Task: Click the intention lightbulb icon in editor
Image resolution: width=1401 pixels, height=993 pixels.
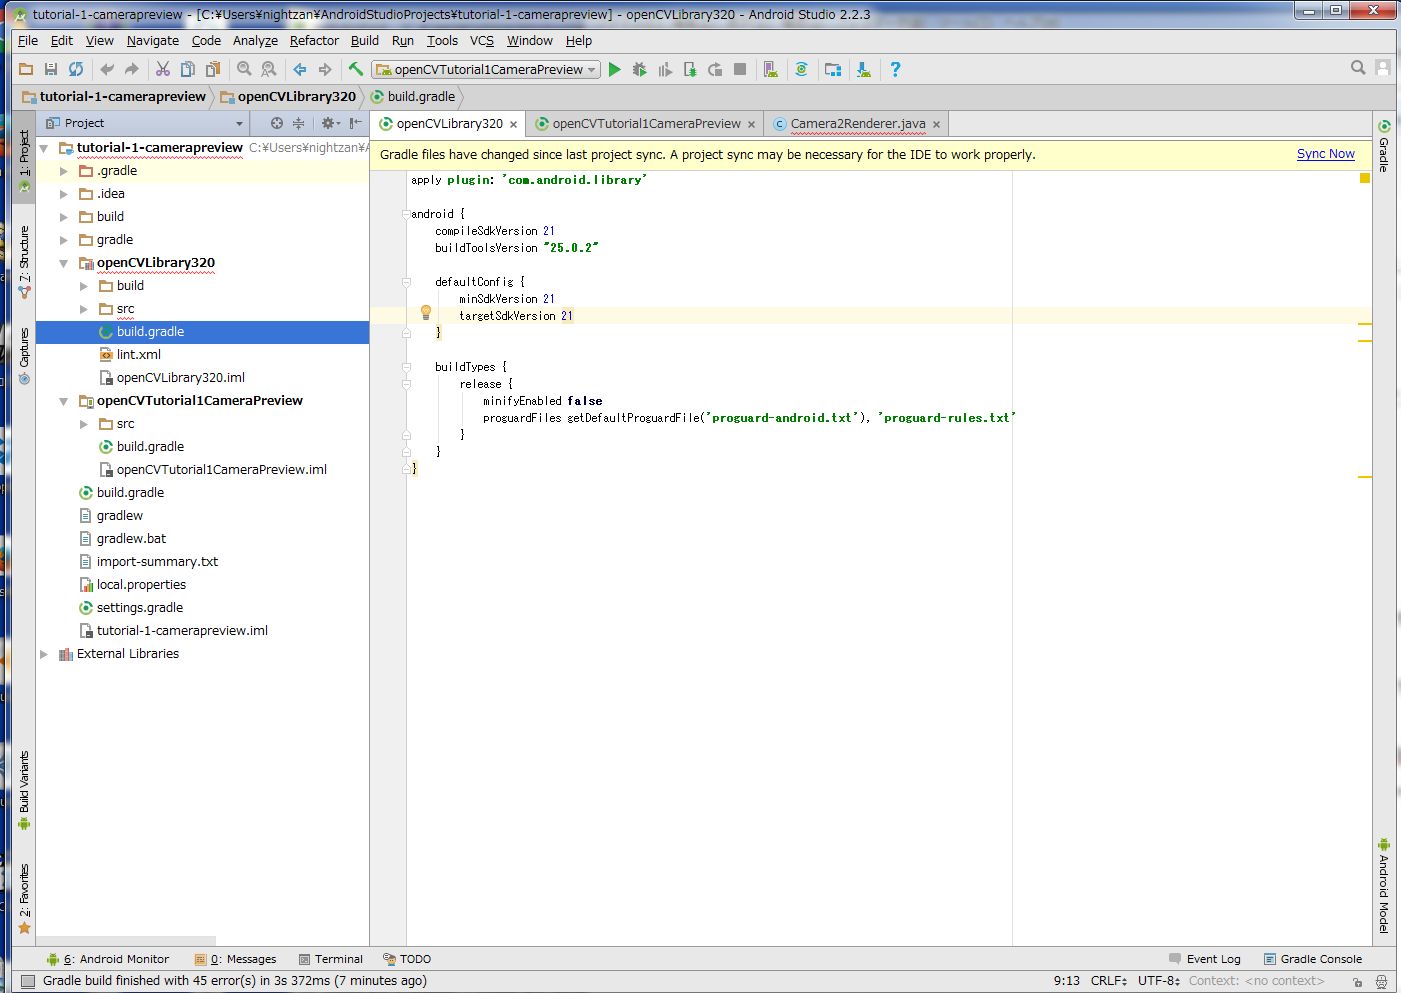Action: 426,312
